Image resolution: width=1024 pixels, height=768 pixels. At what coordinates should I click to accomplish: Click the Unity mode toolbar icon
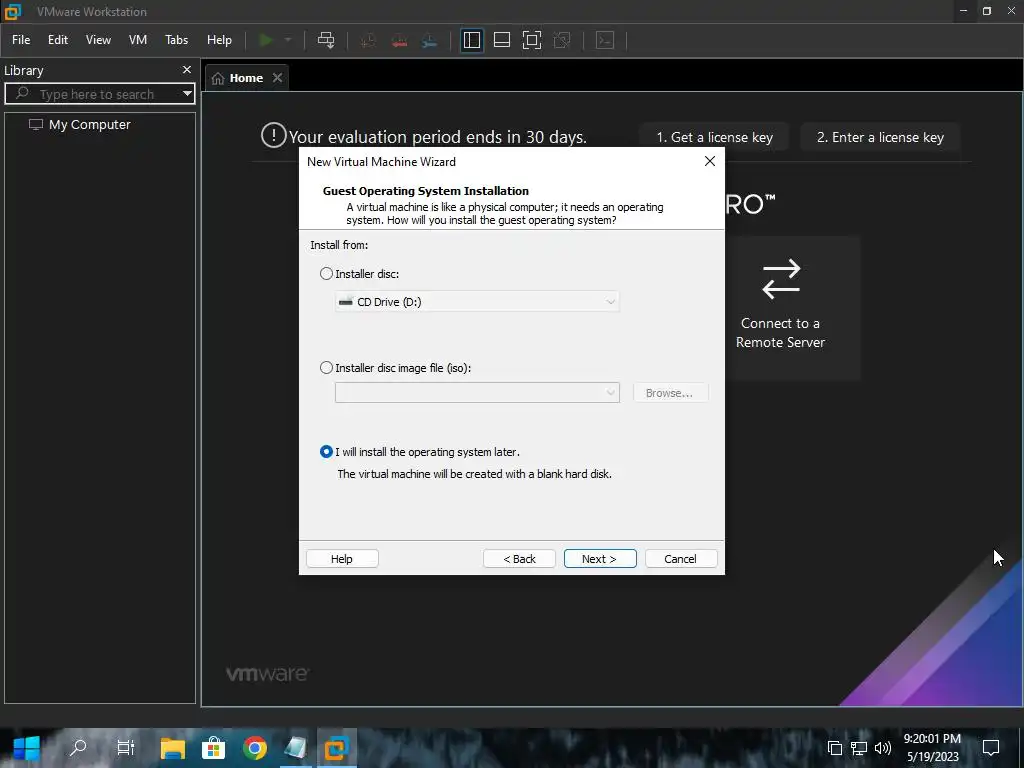click(562, 40)
